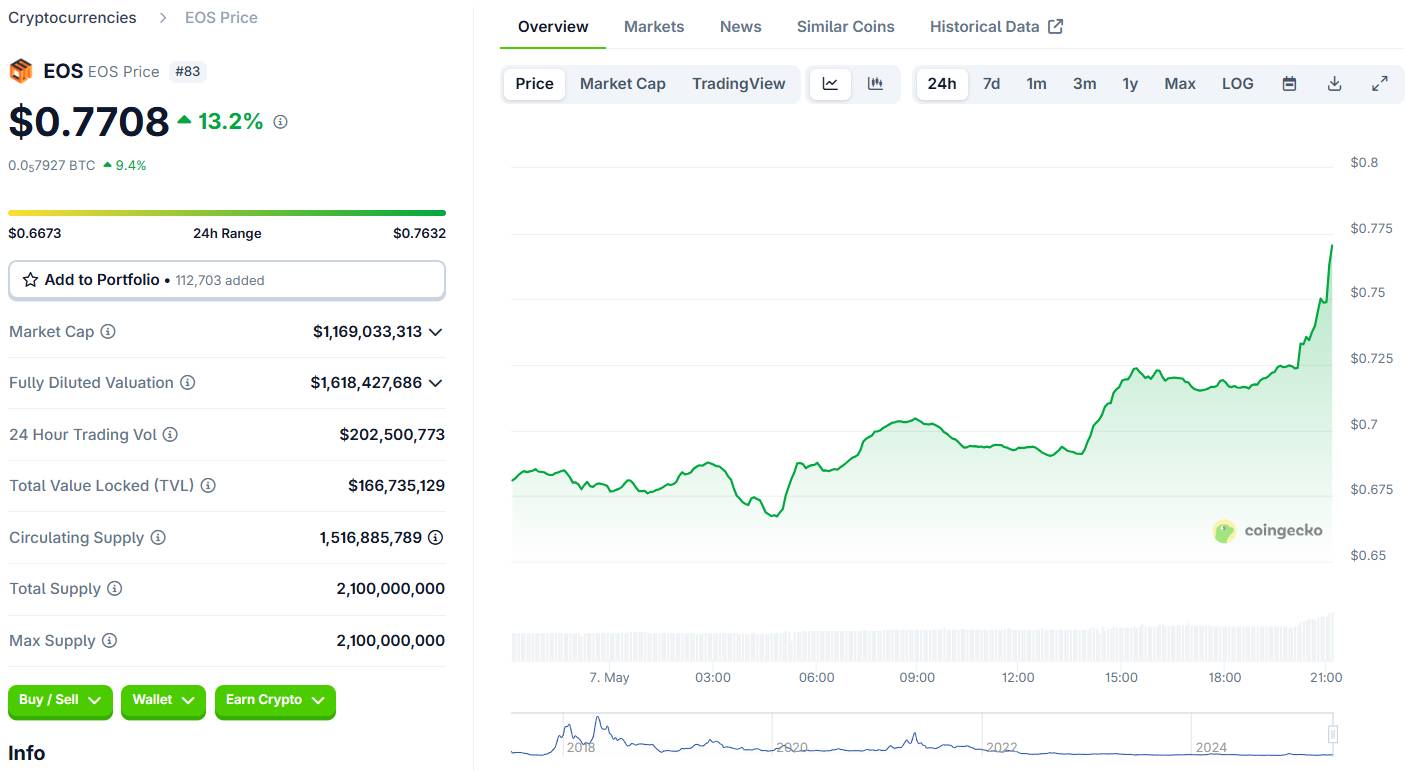The width and height of the screenshot is (1406, 771).
Task: Click the mini historical overview chart
Action: (920, 736)
